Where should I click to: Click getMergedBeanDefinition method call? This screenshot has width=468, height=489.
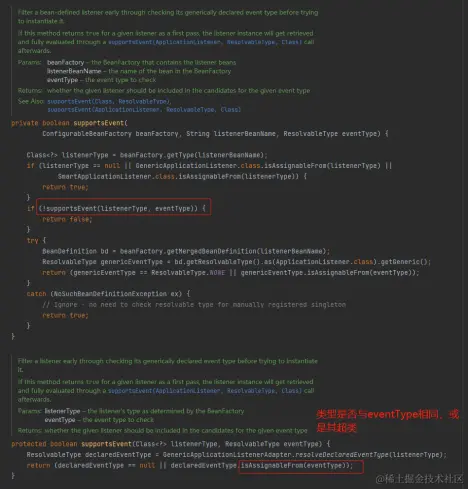(211, 251)
